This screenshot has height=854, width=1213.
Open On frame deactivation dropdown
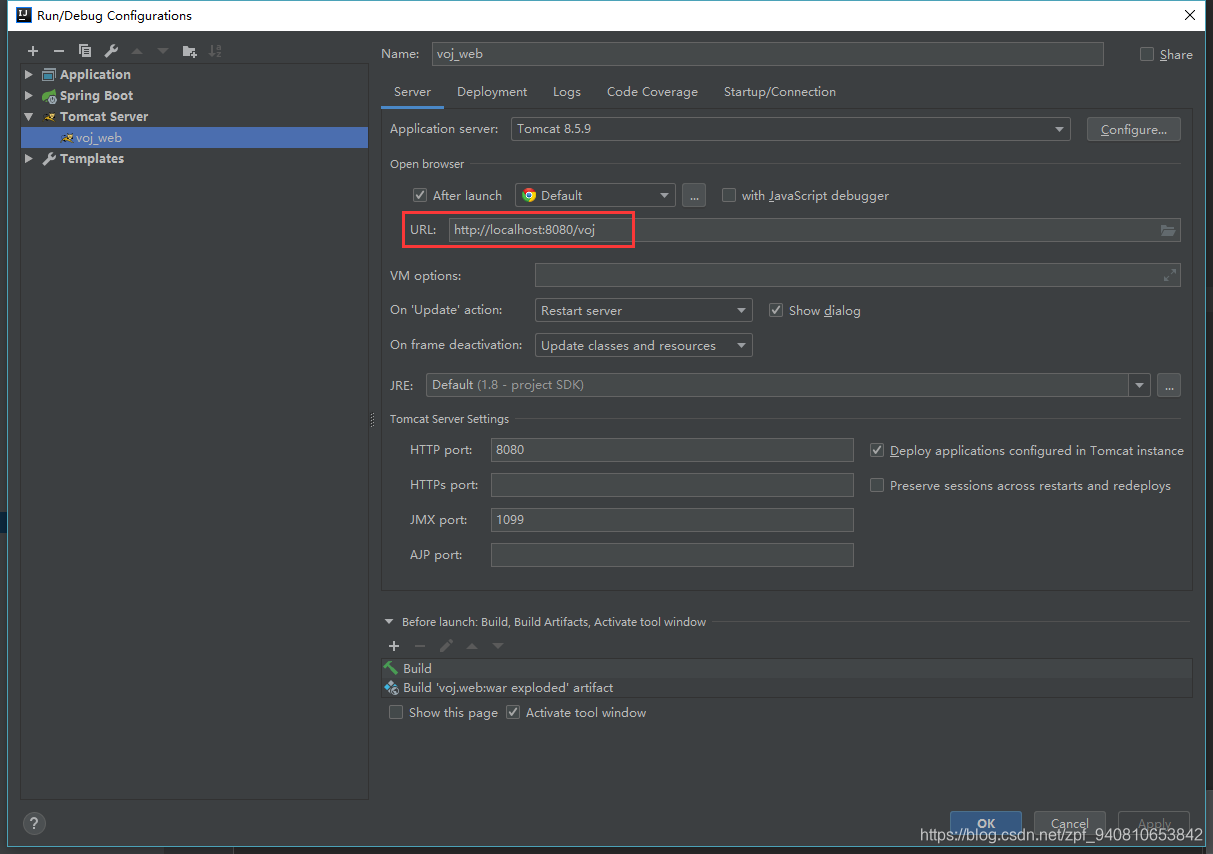644,345
